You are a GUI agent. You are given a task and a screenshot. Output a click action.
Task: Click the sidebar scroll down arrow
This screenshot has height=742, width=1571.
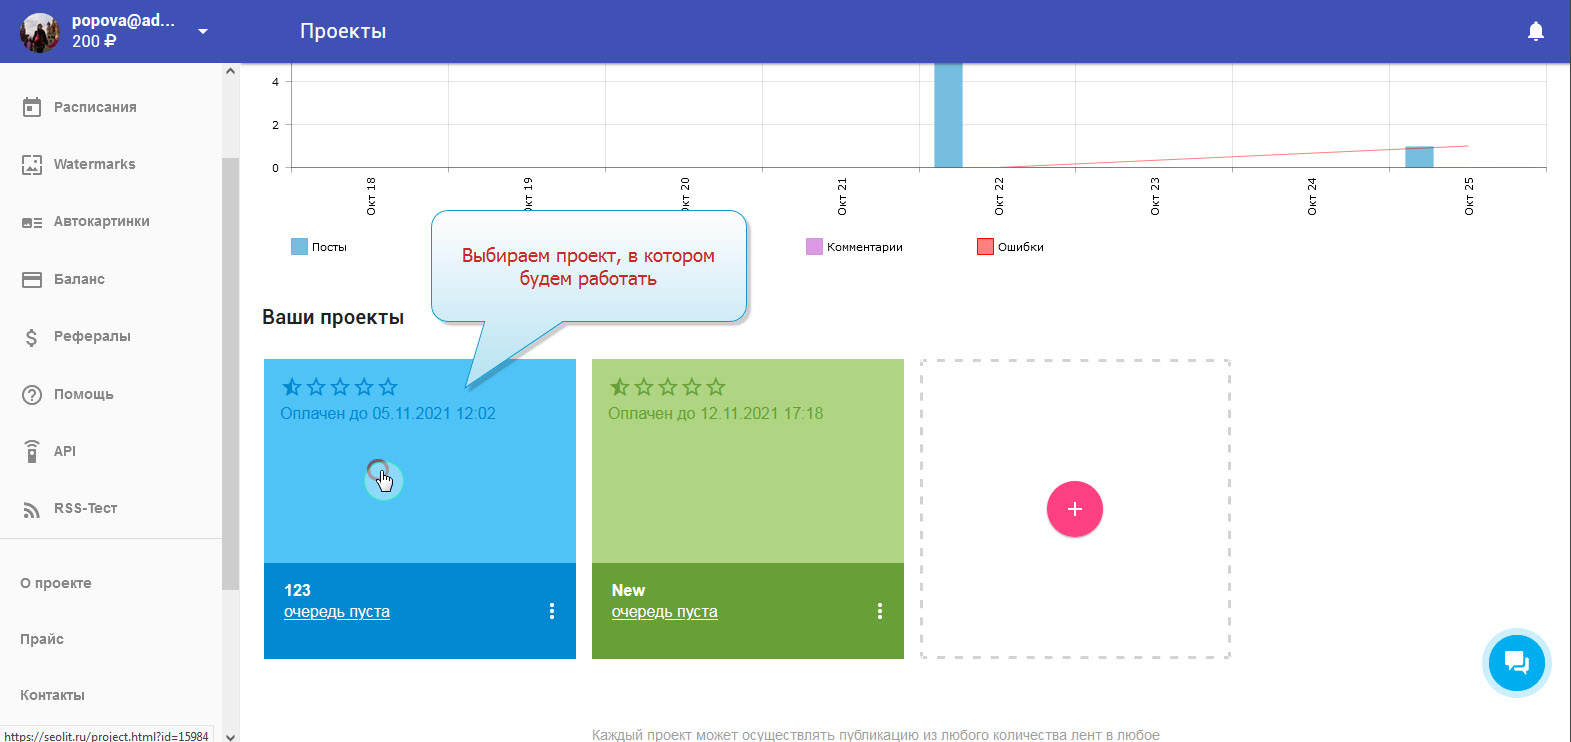point(231,736)
